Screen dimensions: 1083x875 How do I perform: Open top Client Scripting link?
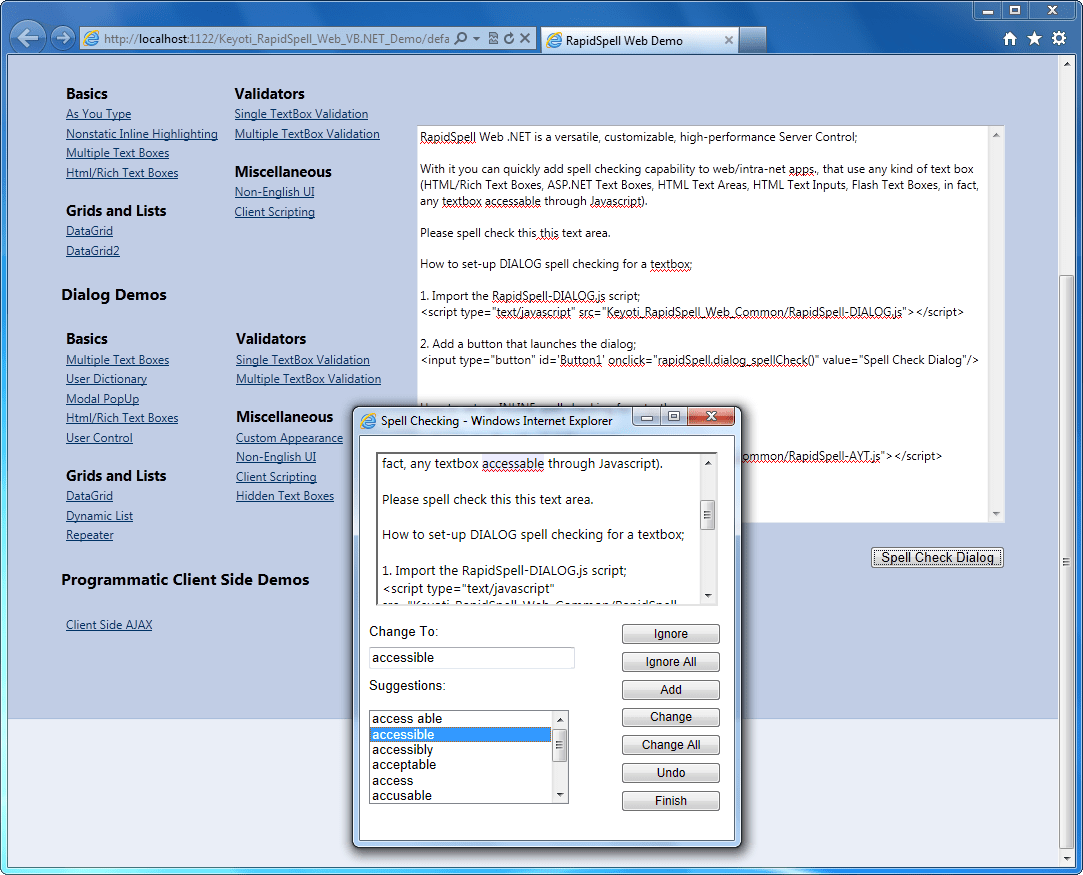pyautogui.click(x=274, y=212)
